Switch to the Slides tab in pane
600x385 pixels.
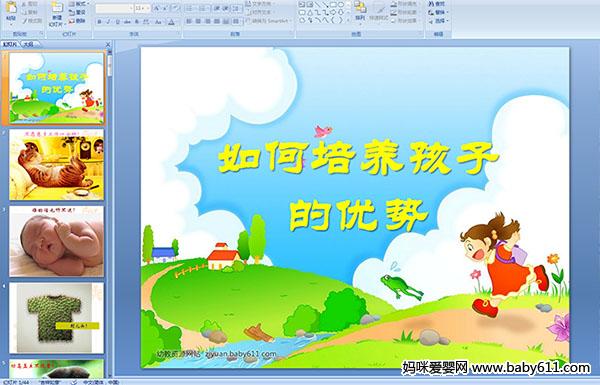pyautogui.click(x=10, y=44)
